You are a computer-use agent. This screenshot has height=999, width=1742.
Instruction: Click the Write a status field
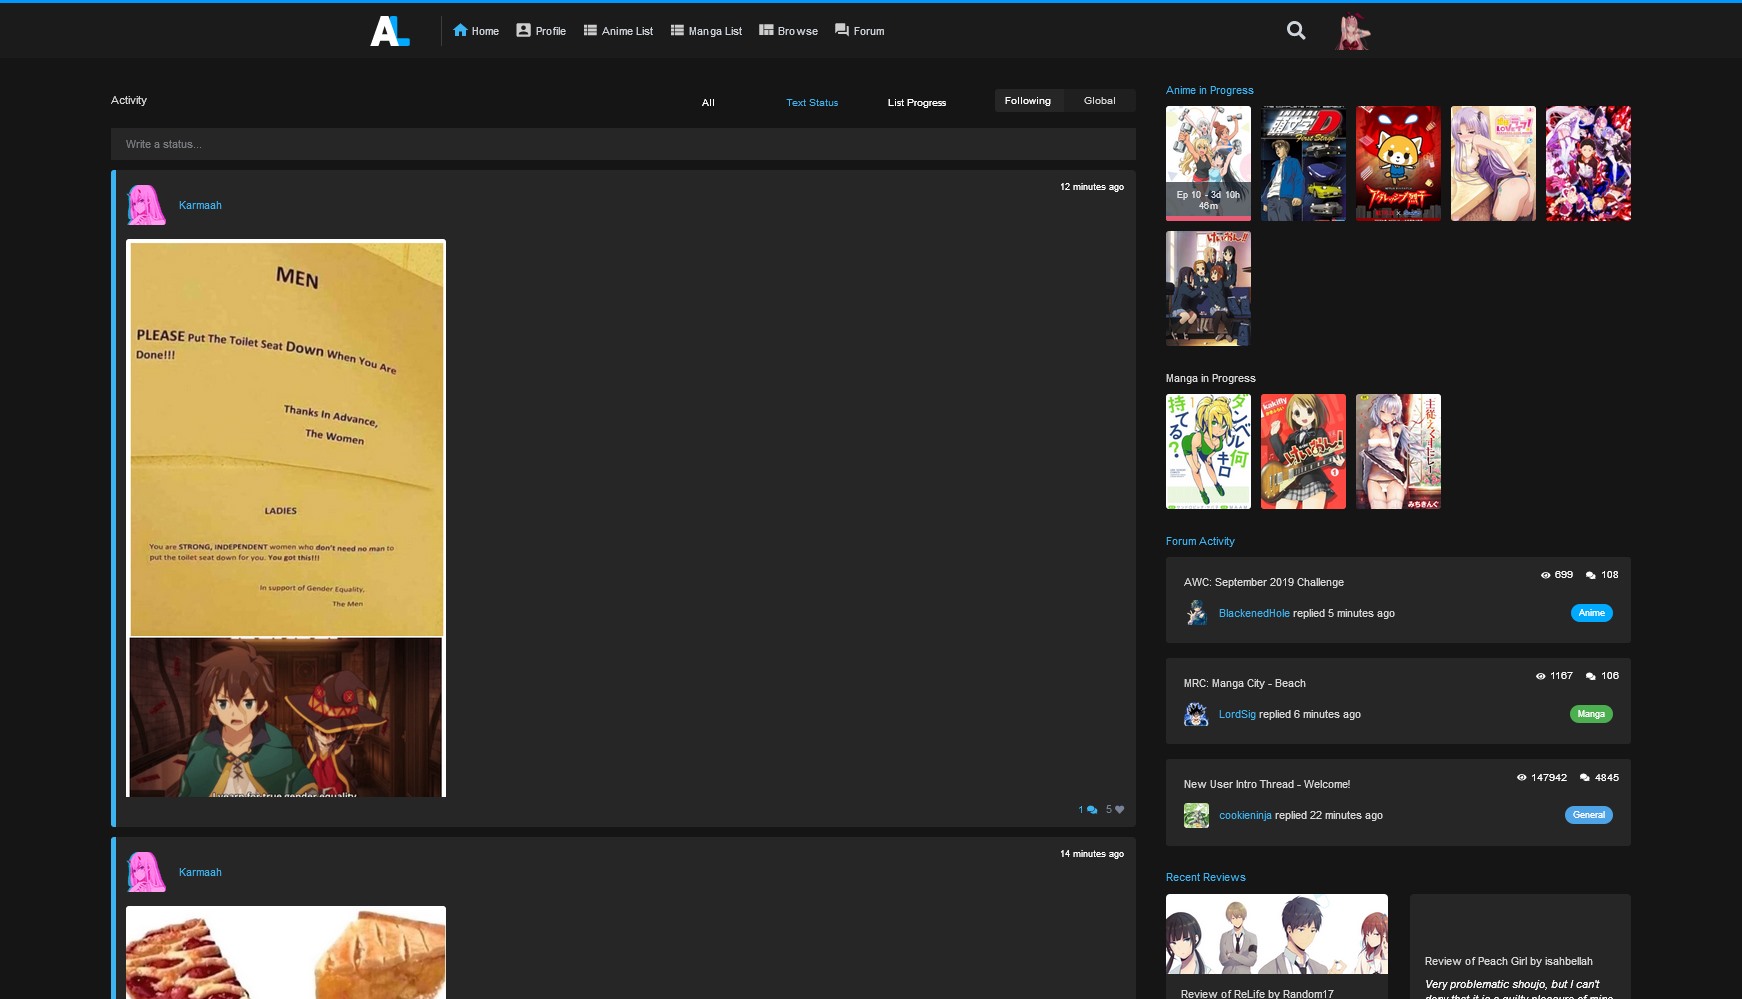coord(623,144)
